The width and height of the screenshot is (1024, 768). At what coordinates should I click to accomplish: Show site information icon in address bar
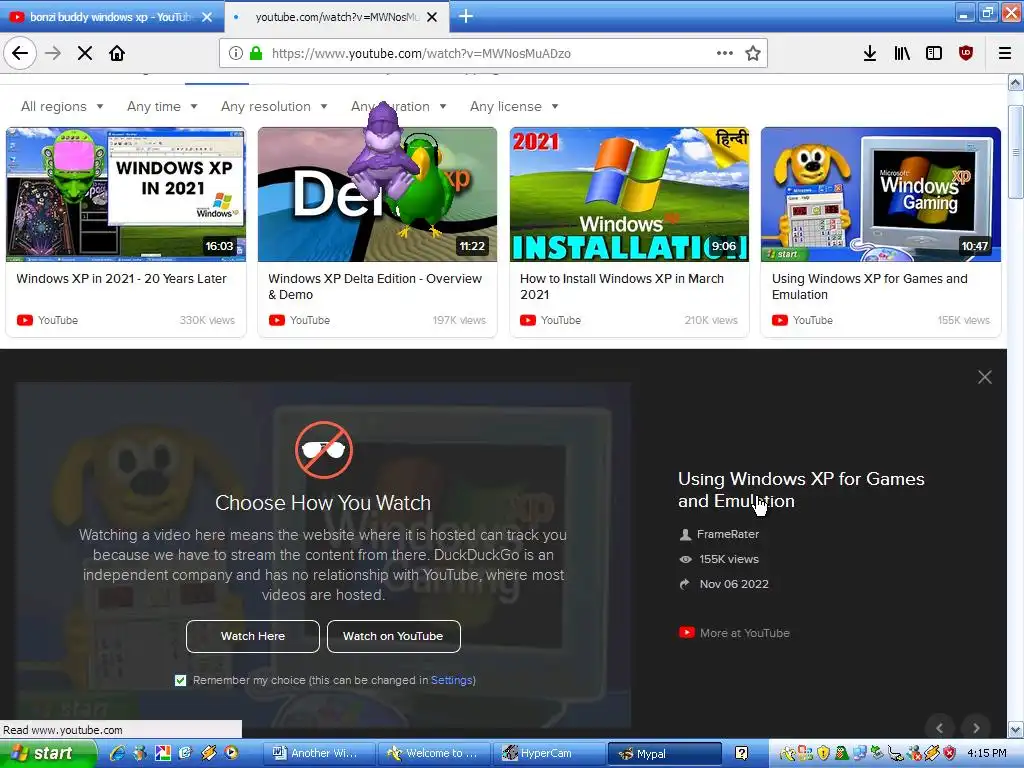(236, 53)
